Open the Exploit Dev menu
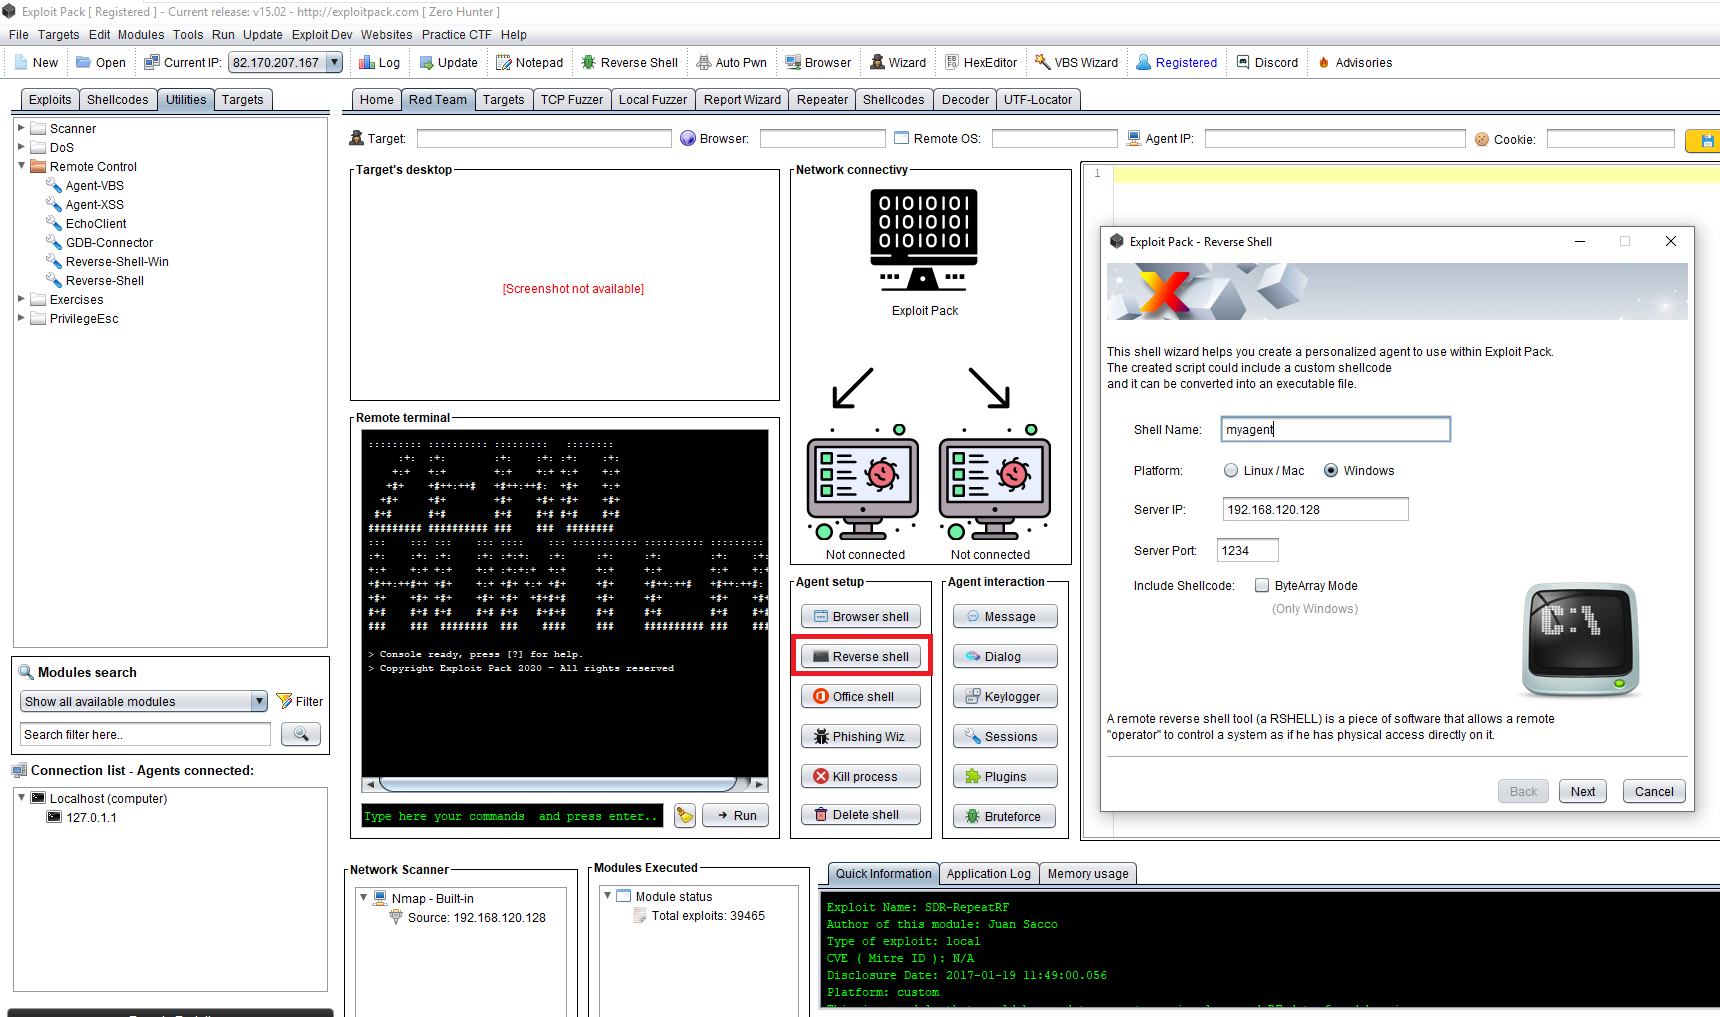Viewport: 1720px width, 1017px height. 321,34
